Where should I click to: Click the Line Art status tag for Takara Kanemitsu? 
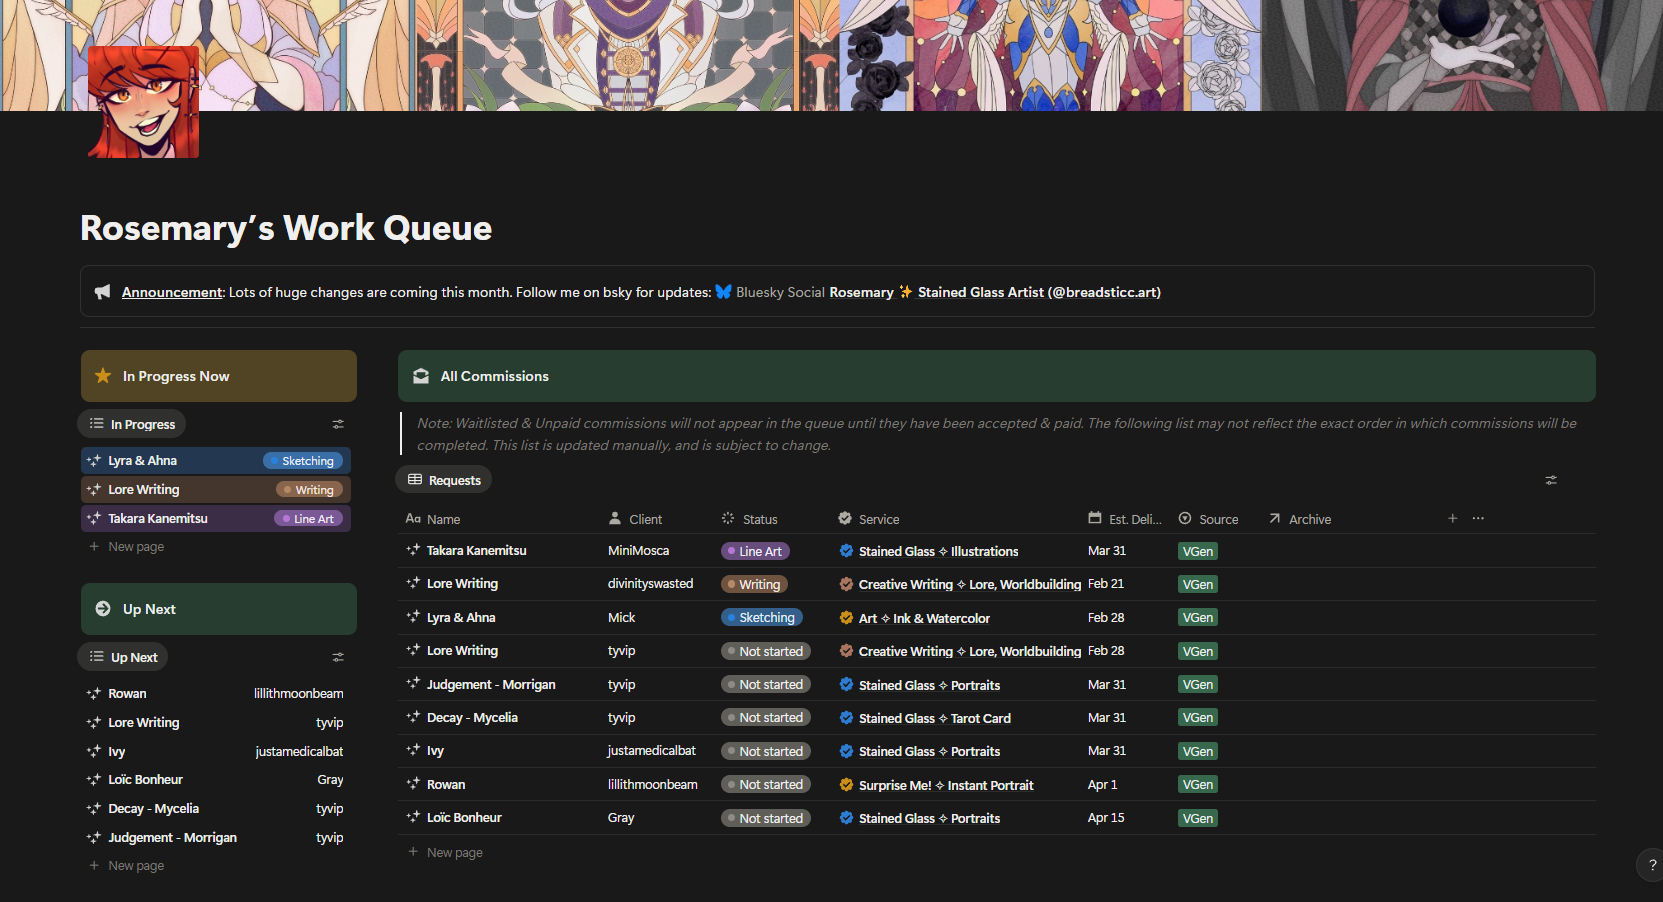pos(755,551)
